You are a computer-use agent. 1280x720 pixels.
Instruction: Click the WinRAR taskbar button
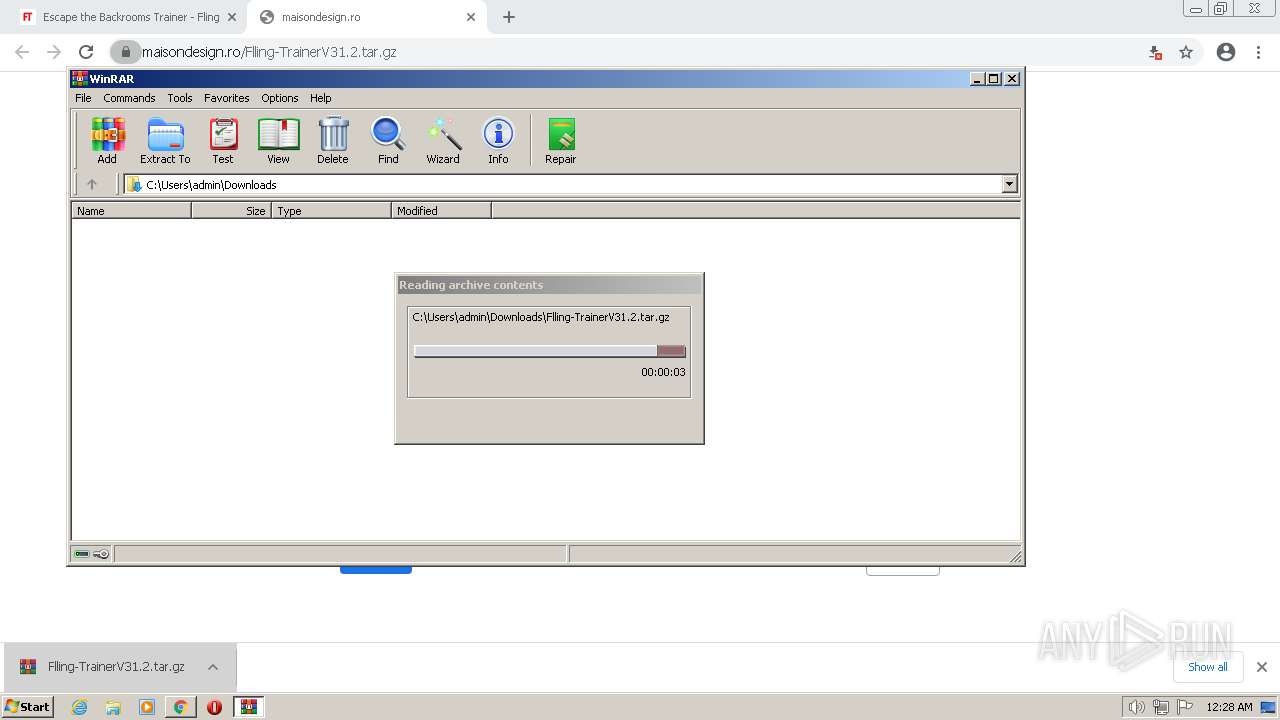tap(249, 707)
